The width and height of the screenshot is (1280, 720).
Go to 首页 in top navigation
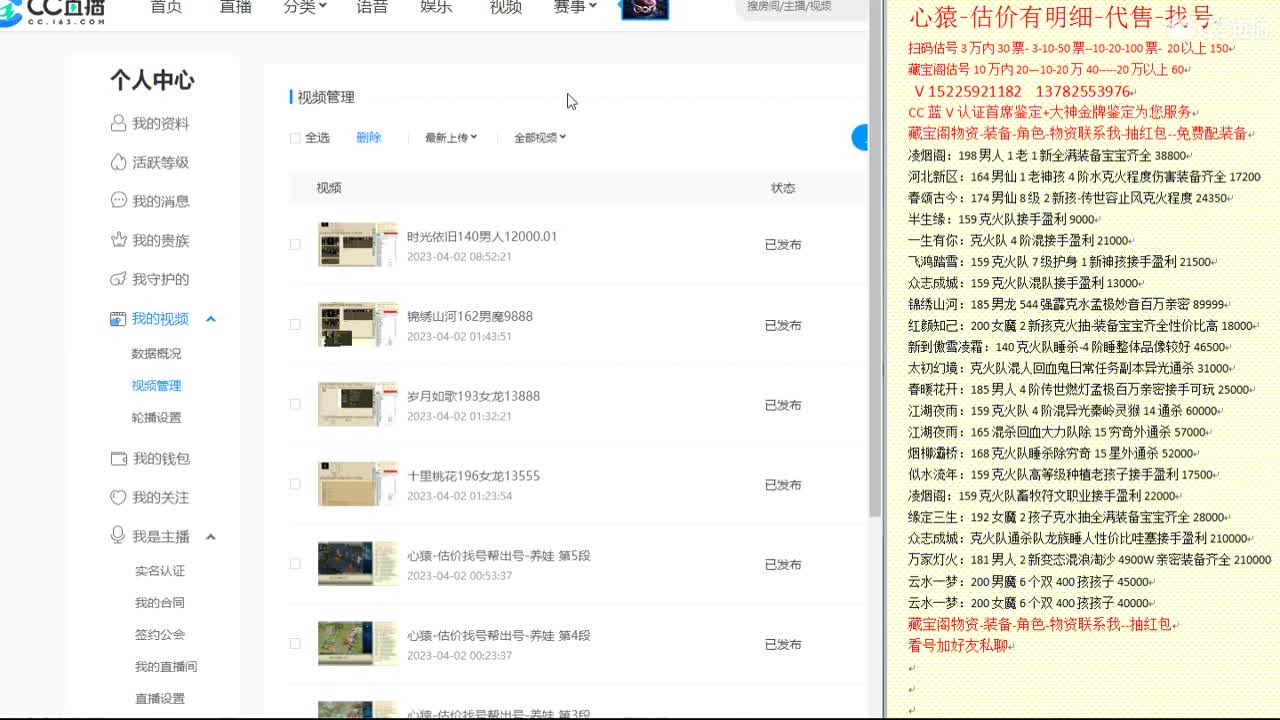[166, 7]
